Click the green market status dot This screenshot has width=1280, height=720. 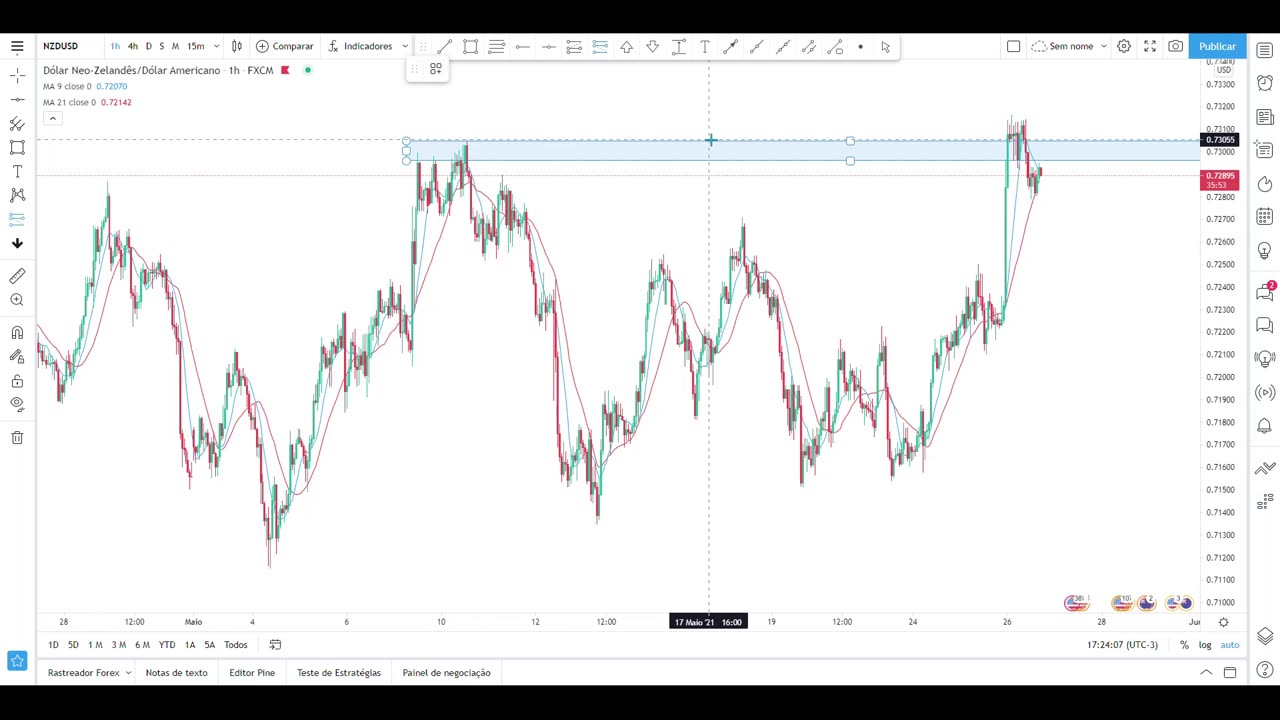308,70
